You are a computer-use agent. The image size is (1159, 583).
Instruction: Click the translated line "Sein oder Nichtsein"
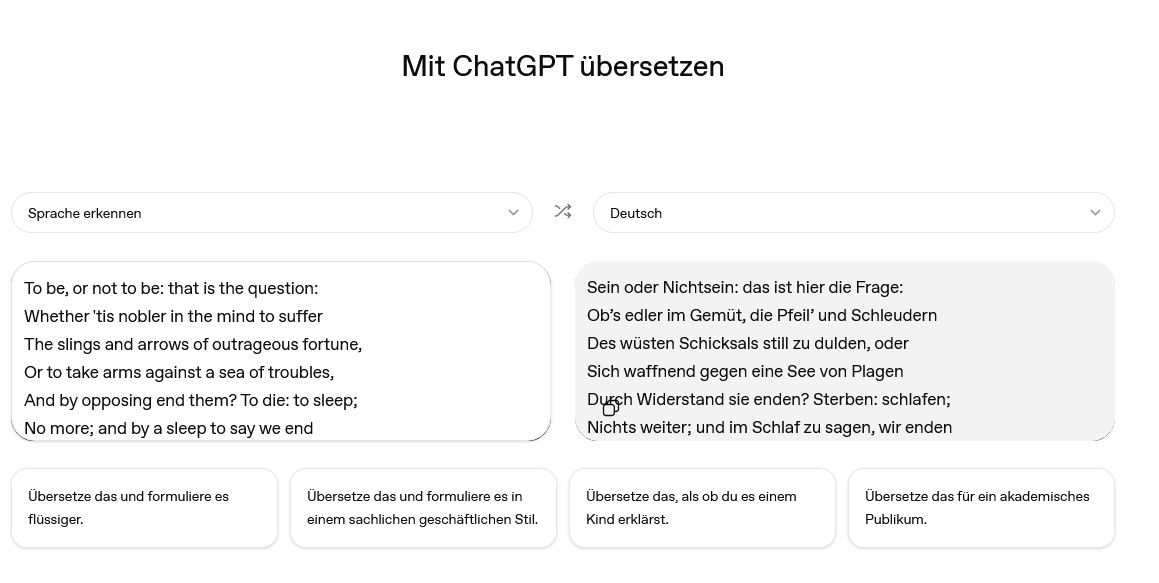click(x=745, y=288)
